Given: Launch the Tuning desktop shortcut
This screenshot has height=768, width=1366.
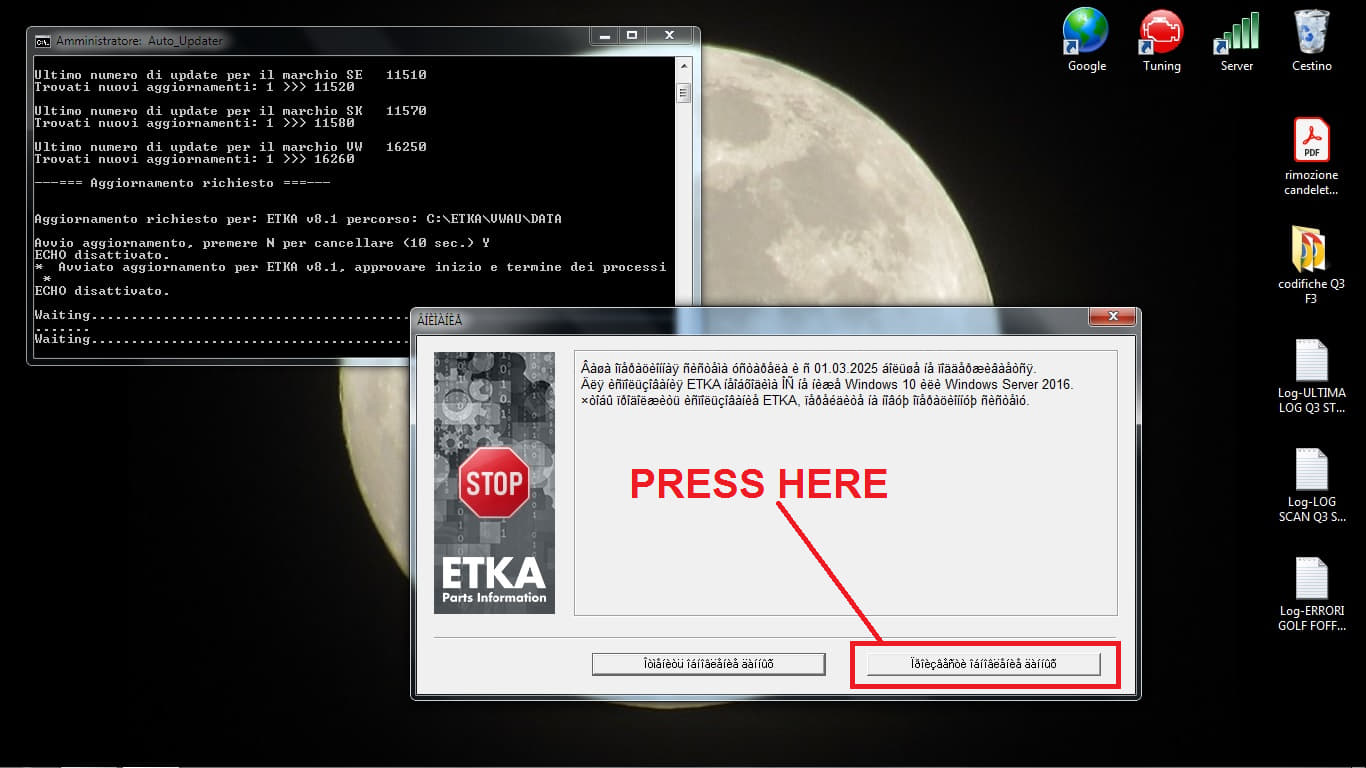Looking at the screenshot, I should coord(1161,40).
